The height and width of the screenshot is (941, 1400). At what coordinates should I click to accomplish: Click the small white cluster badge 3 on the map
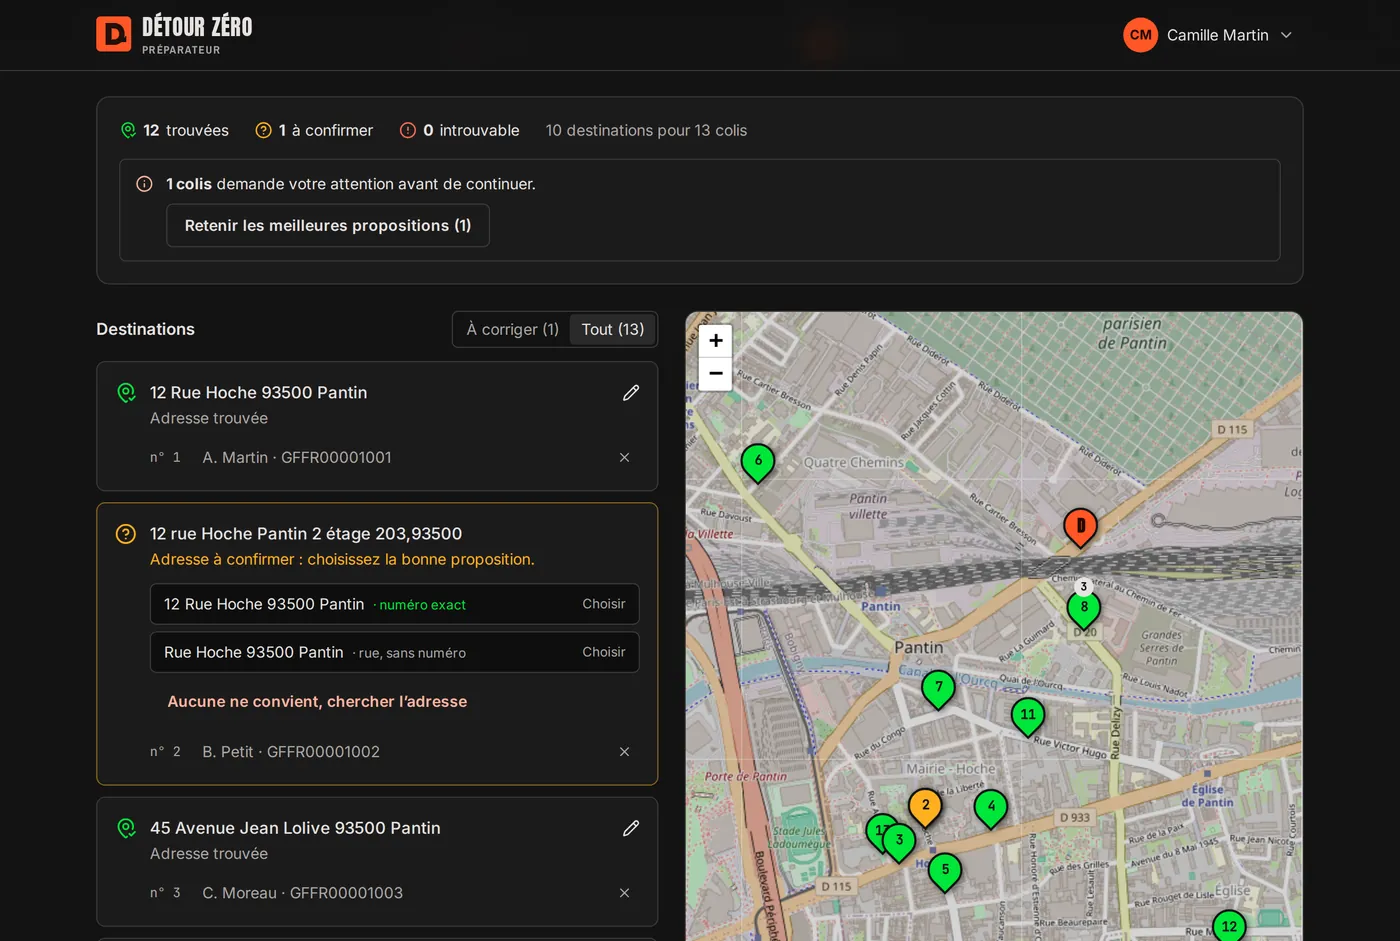point(1083,587)
